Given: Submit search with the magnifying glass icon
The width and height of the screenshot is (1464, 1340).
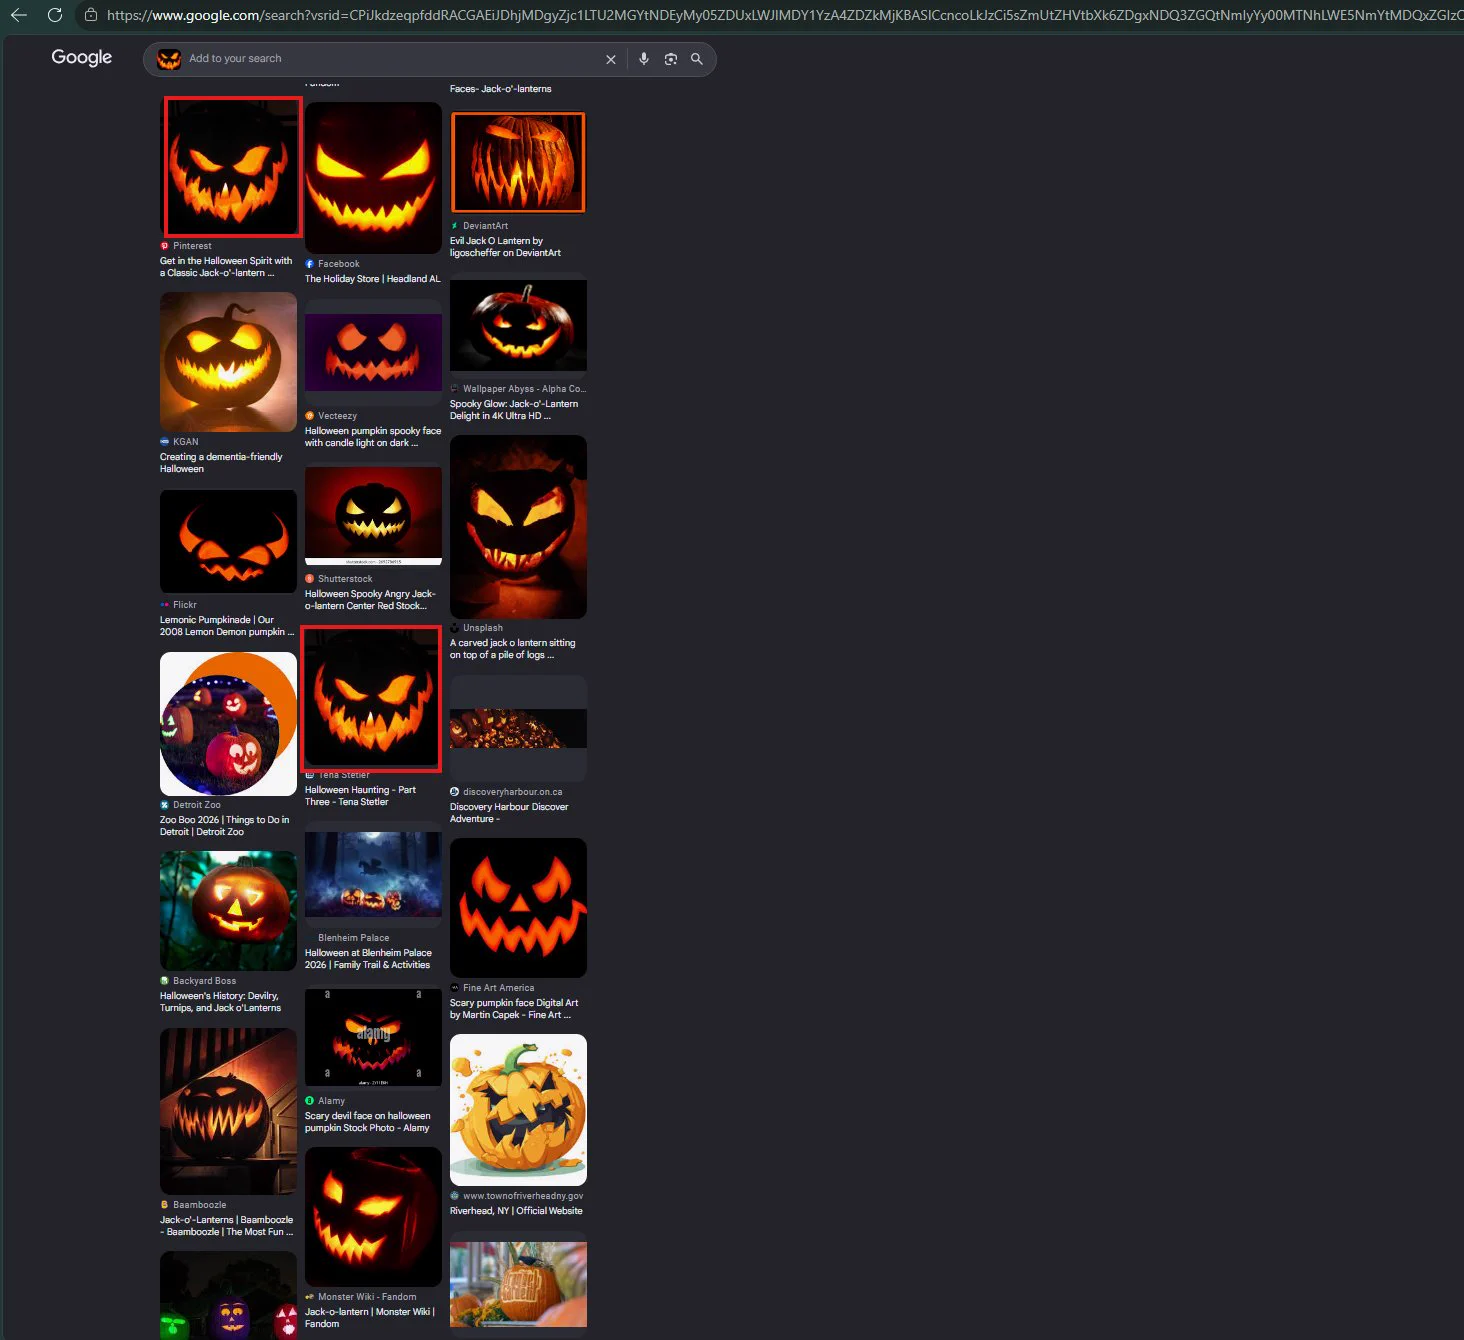Looking at the screenshot, I should (697, 60).
